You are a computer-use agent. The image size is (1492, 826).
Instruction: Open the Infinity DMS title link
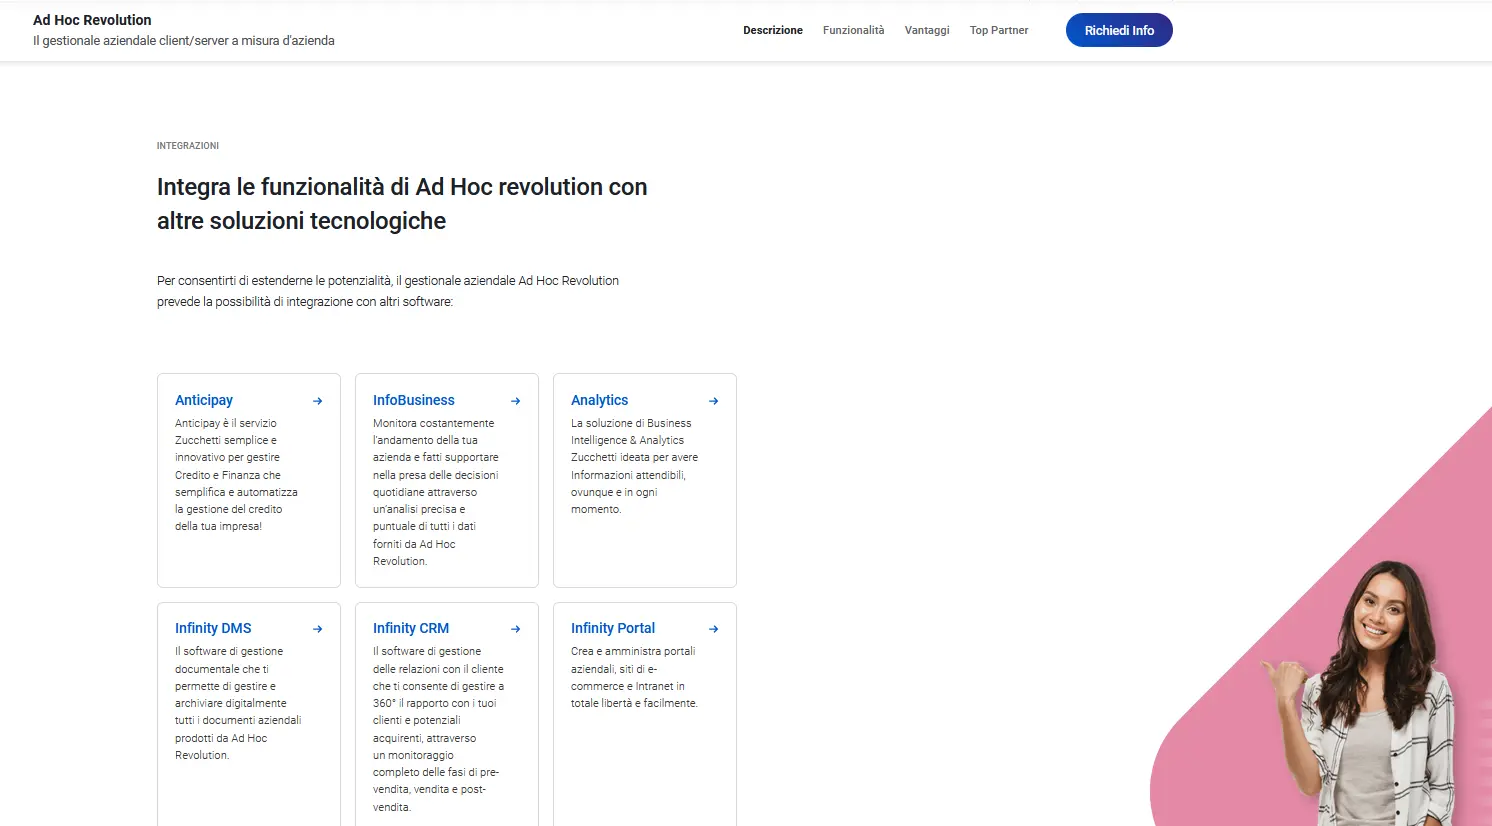213,628
